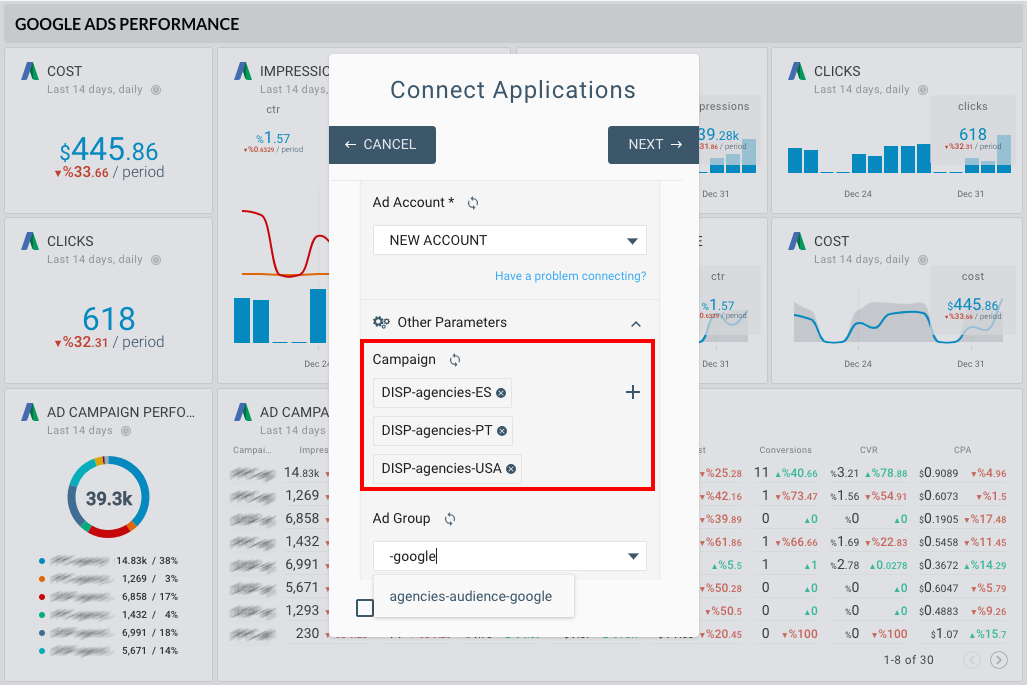The image size is (1027, 685).
Task: Click info icon on top-right CLICKS widget
Action: point(923,90)
